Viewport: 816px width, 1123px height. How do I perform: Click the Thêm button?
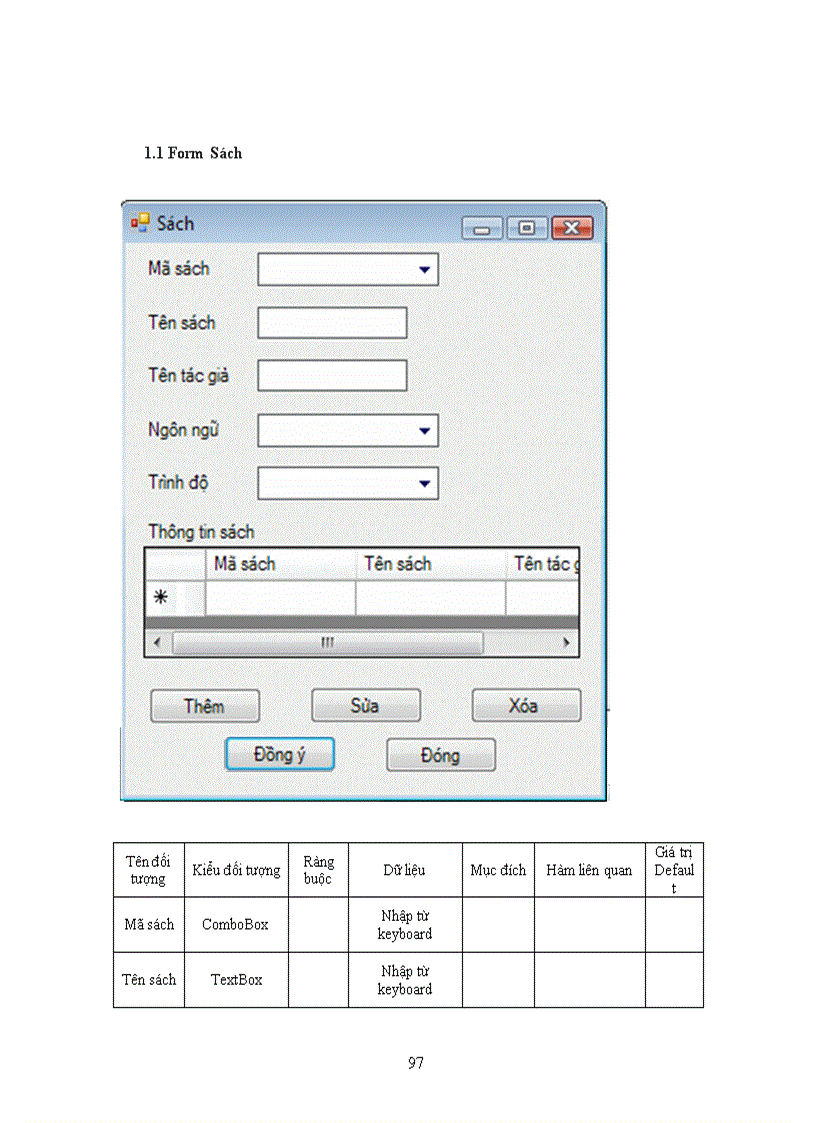tap(205, 705)
